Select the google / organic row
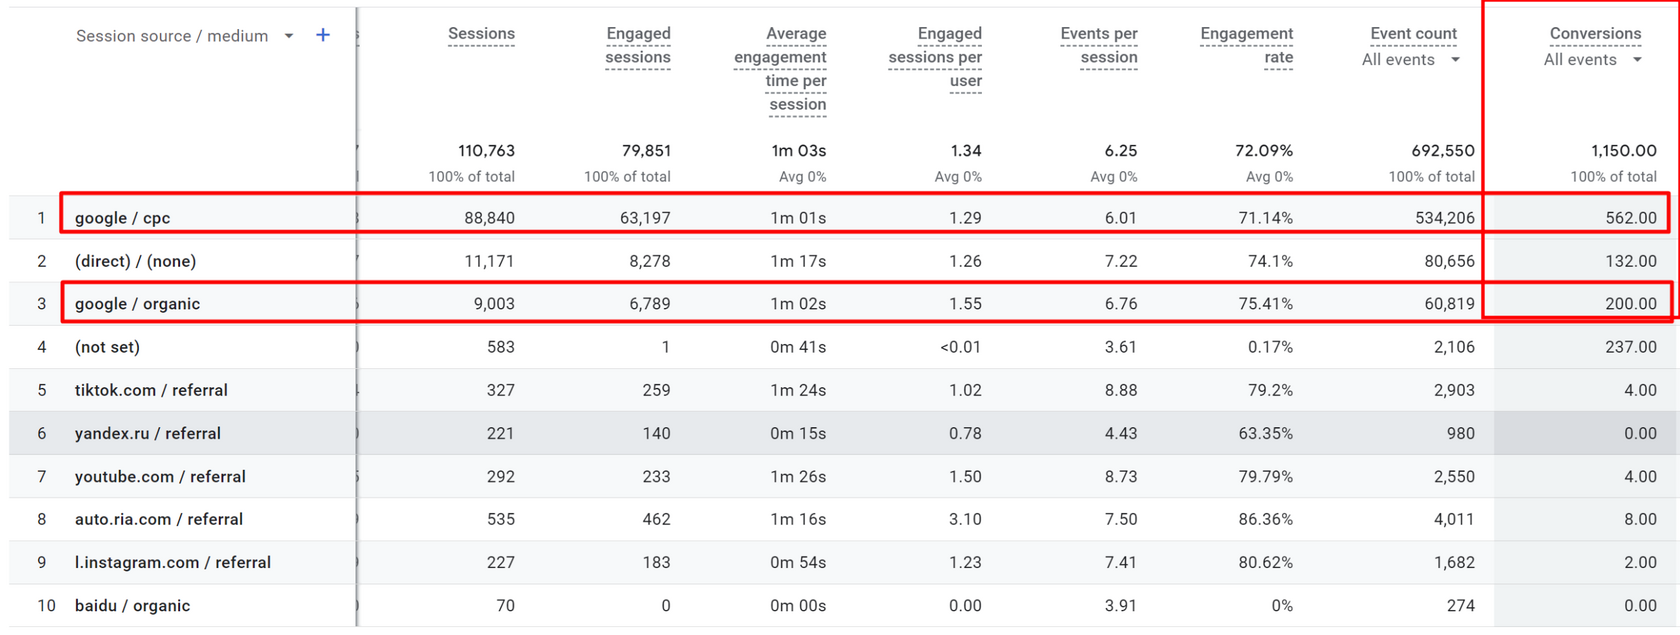 pos(137,304)
